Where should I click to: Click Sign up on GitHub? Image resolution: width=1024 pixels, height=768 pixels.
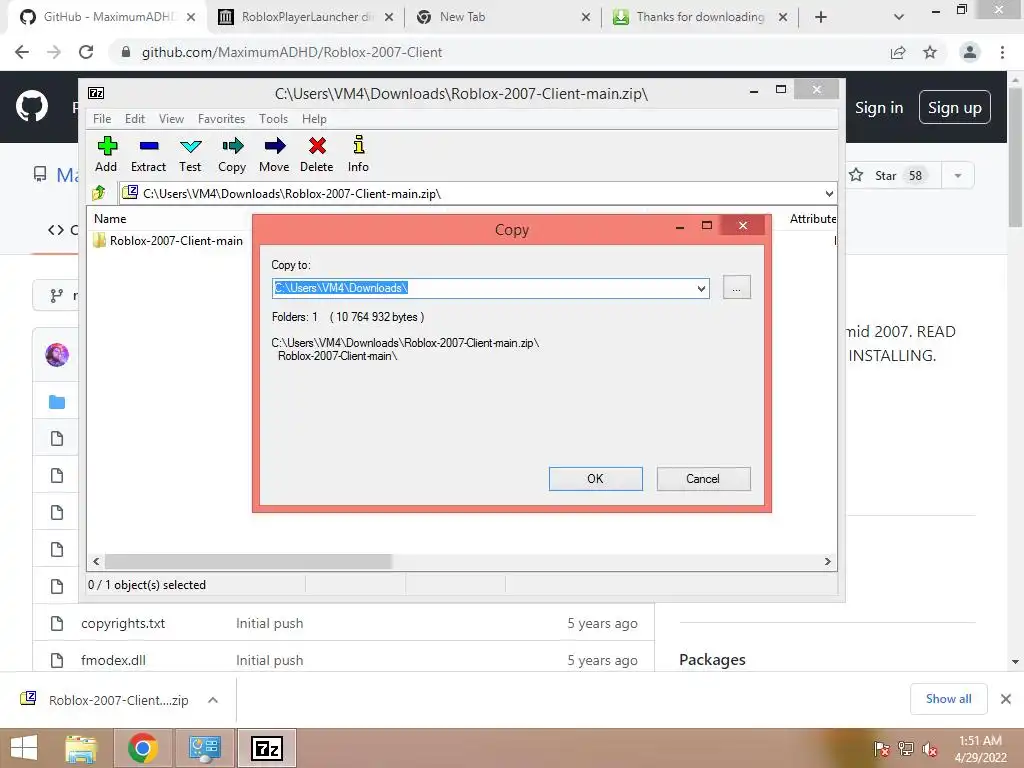click(x=955, y=108)
